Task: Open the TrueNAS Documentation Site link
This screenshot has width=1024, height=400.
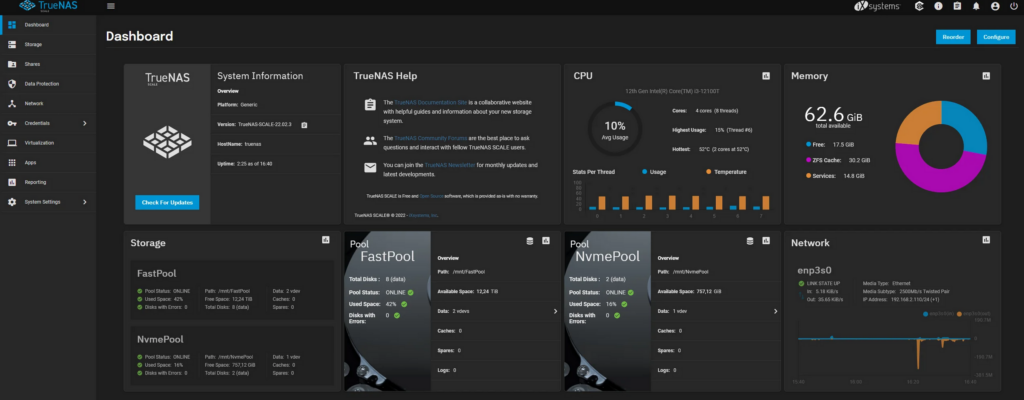Action: click(x=431, y=103)
